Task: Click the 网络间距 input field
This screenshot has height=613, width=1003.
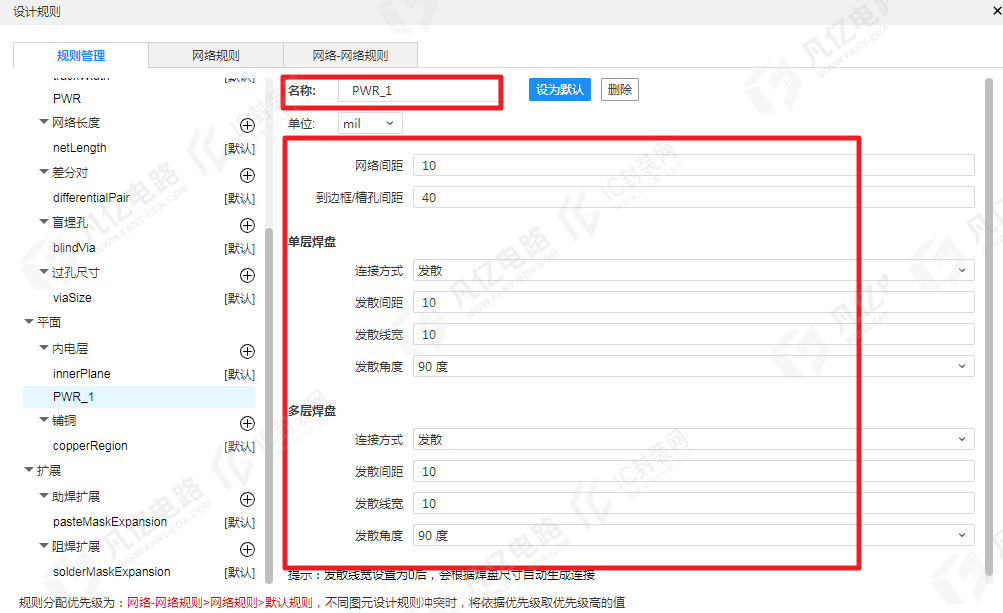Action: pos(693,165)
